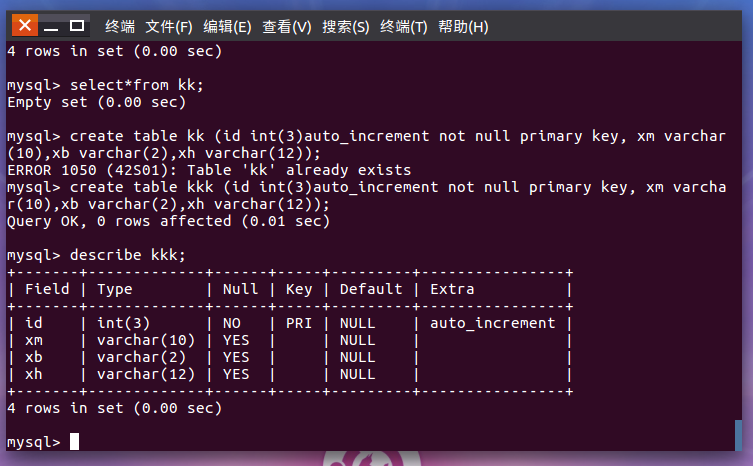This screenshot has width=753, height=466.
Task: Open the 搜索(S) menu
Action: tap(346, 26)
